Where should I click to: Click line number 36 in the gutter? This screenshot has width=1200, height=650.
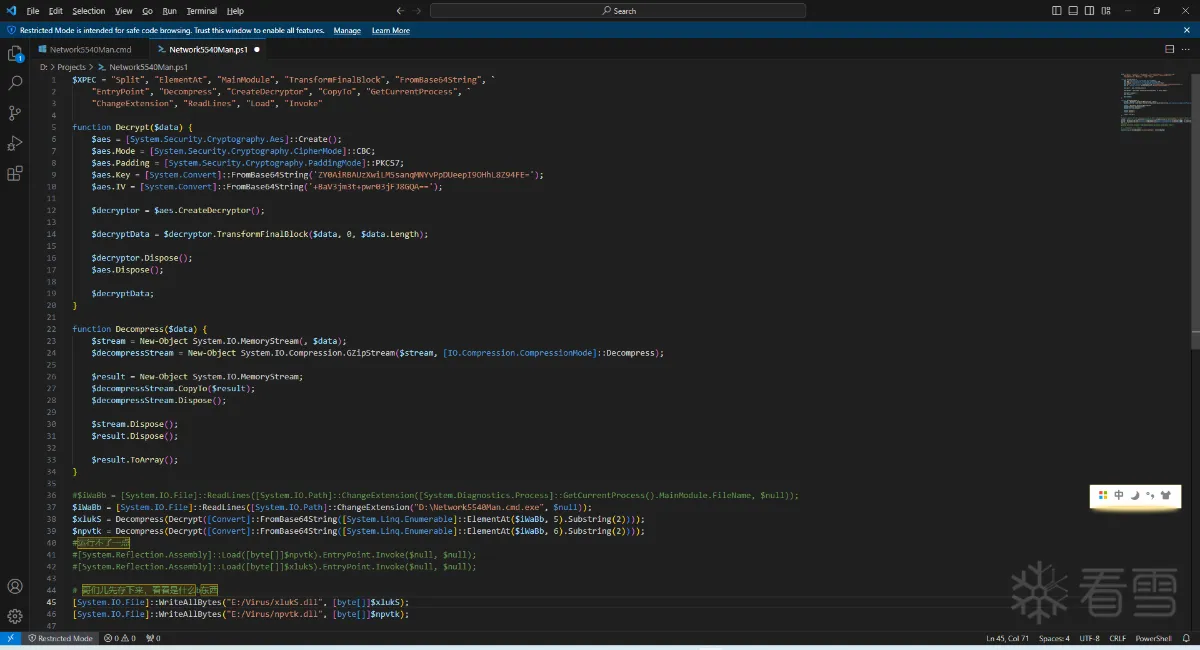51,496
